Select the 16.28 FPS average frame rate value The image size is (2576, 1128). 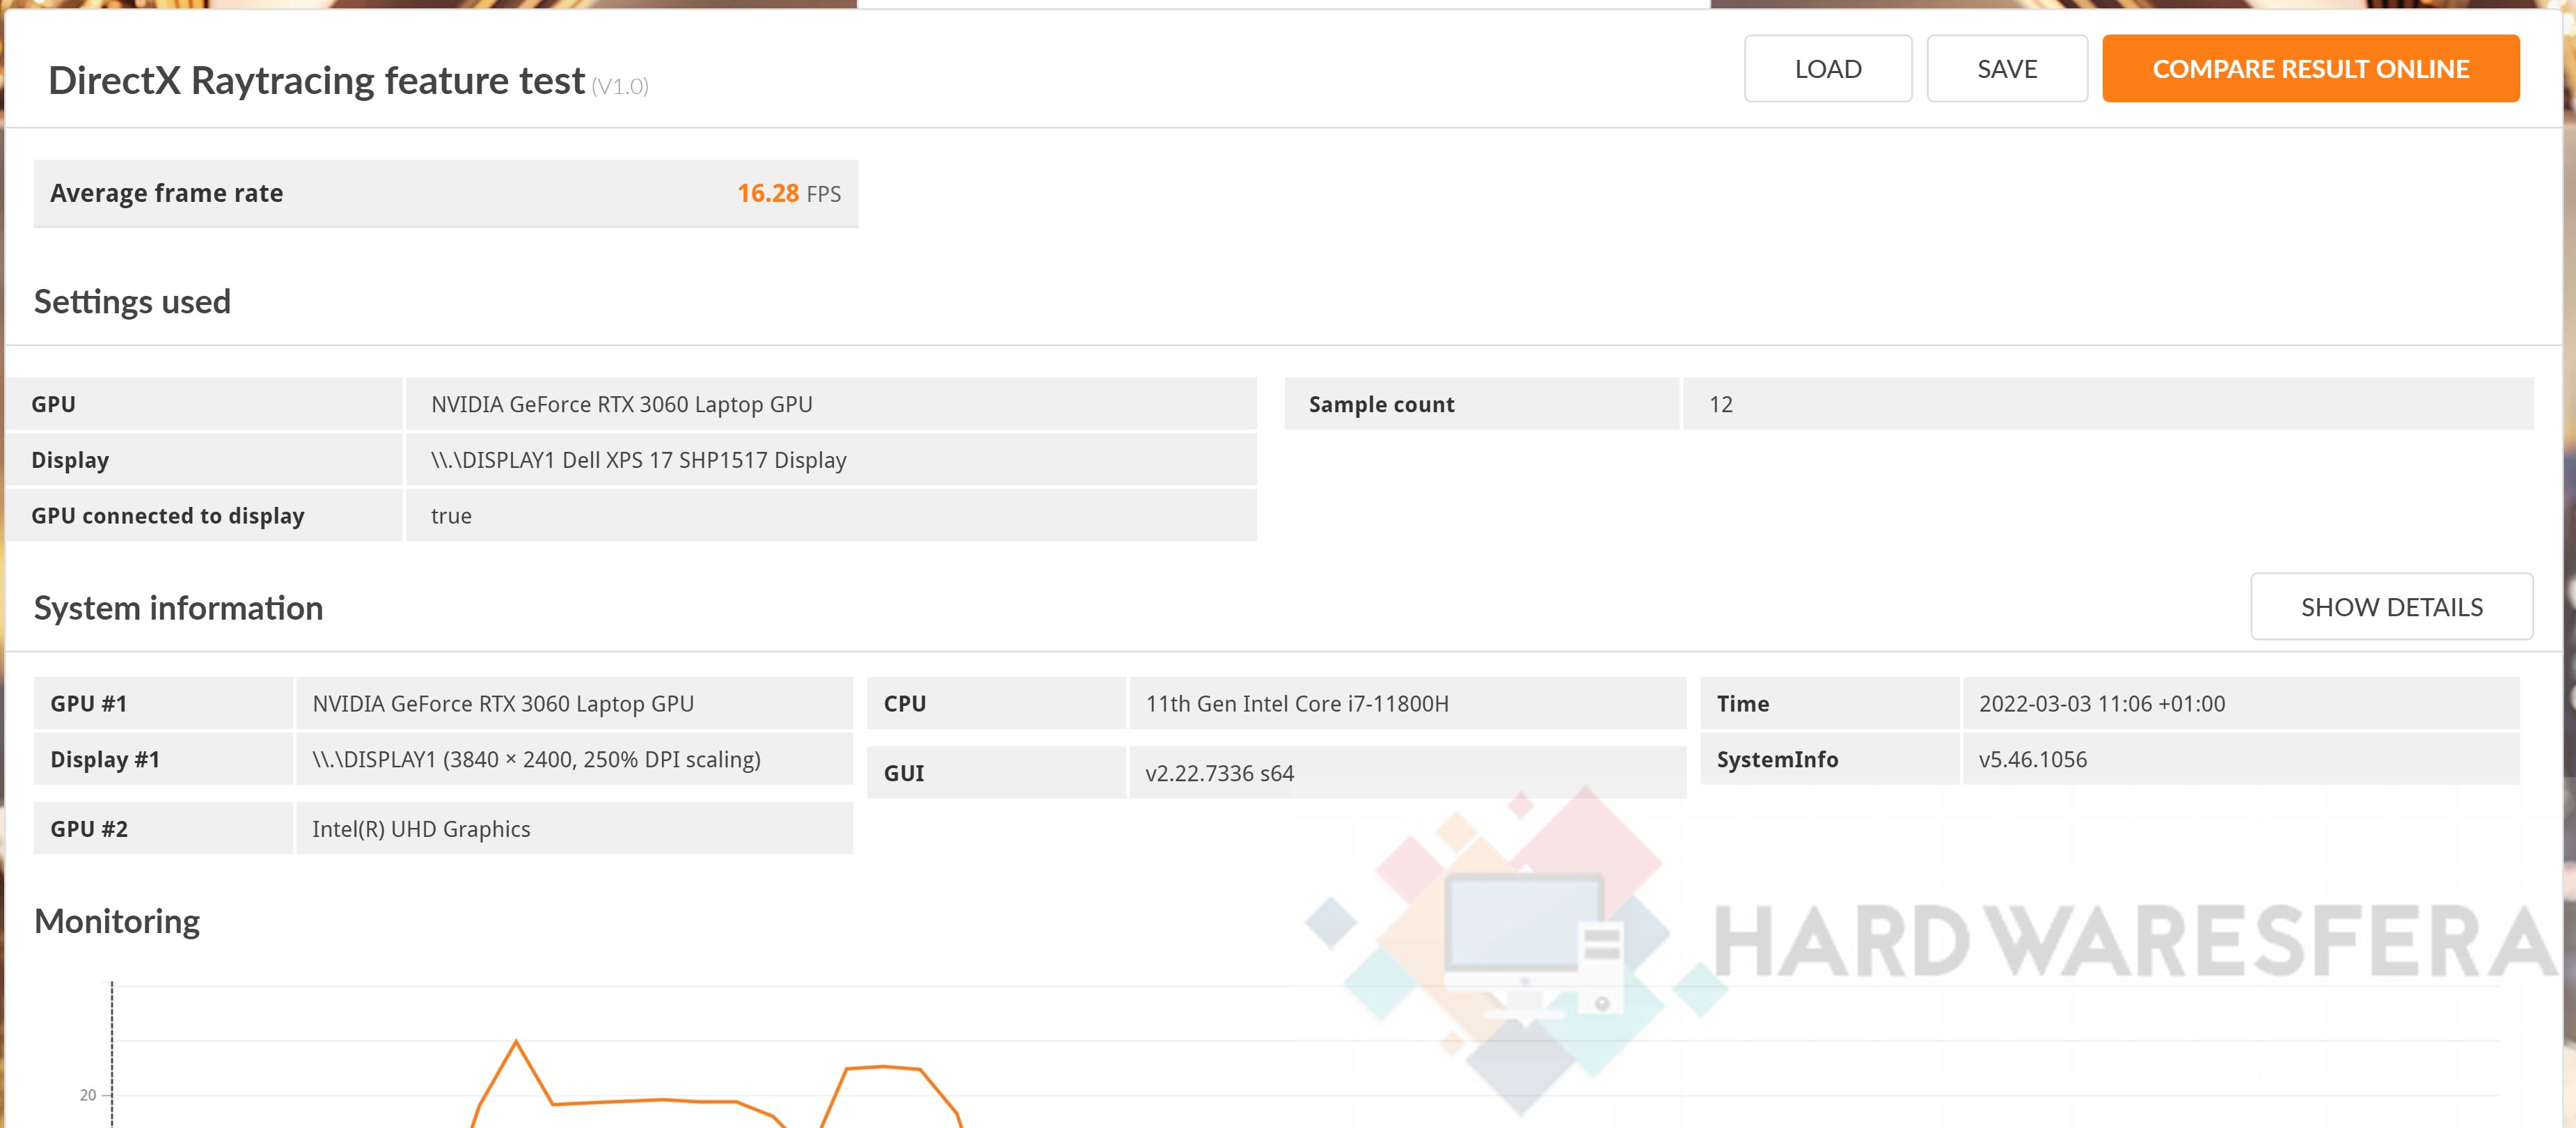pos(789,193)
